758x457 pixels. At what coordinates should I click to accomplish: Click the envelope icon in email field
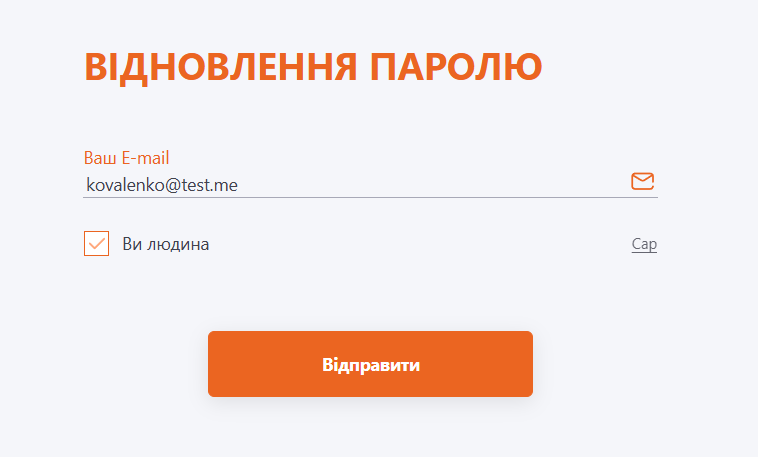pos(642,181)
